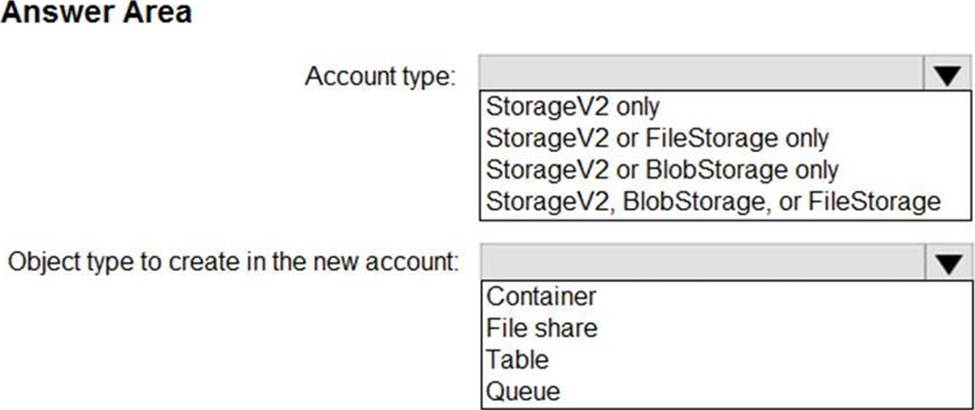Click empty area right of 'Container' option
975x410 pixels.
point(780,296)
